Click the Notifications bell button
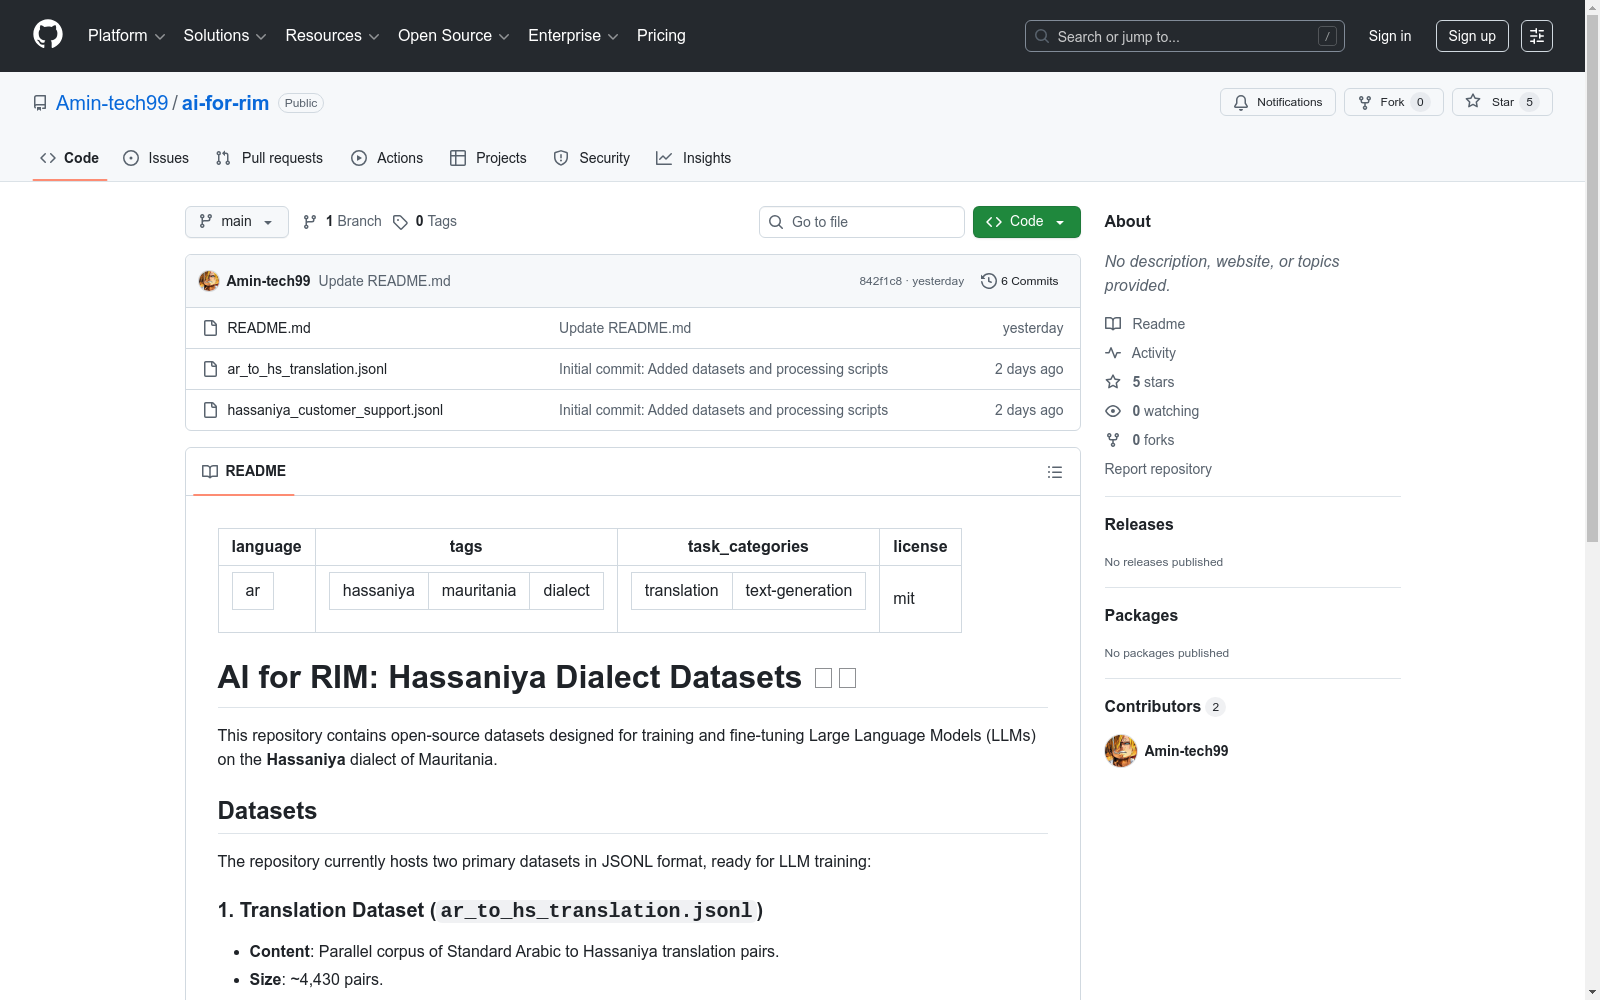 click(1278, 102)
